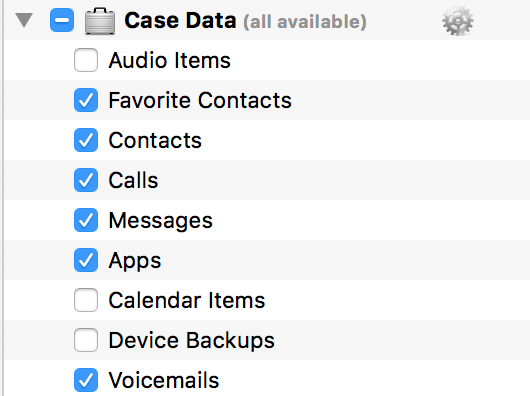Enable the Audio Items checkbox
The image size is (530, 396).
tap(86, 60)
